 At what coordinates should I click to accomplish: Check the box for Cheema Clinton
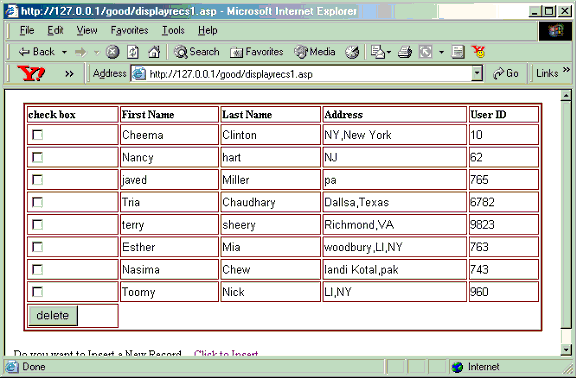click(37, 135)
